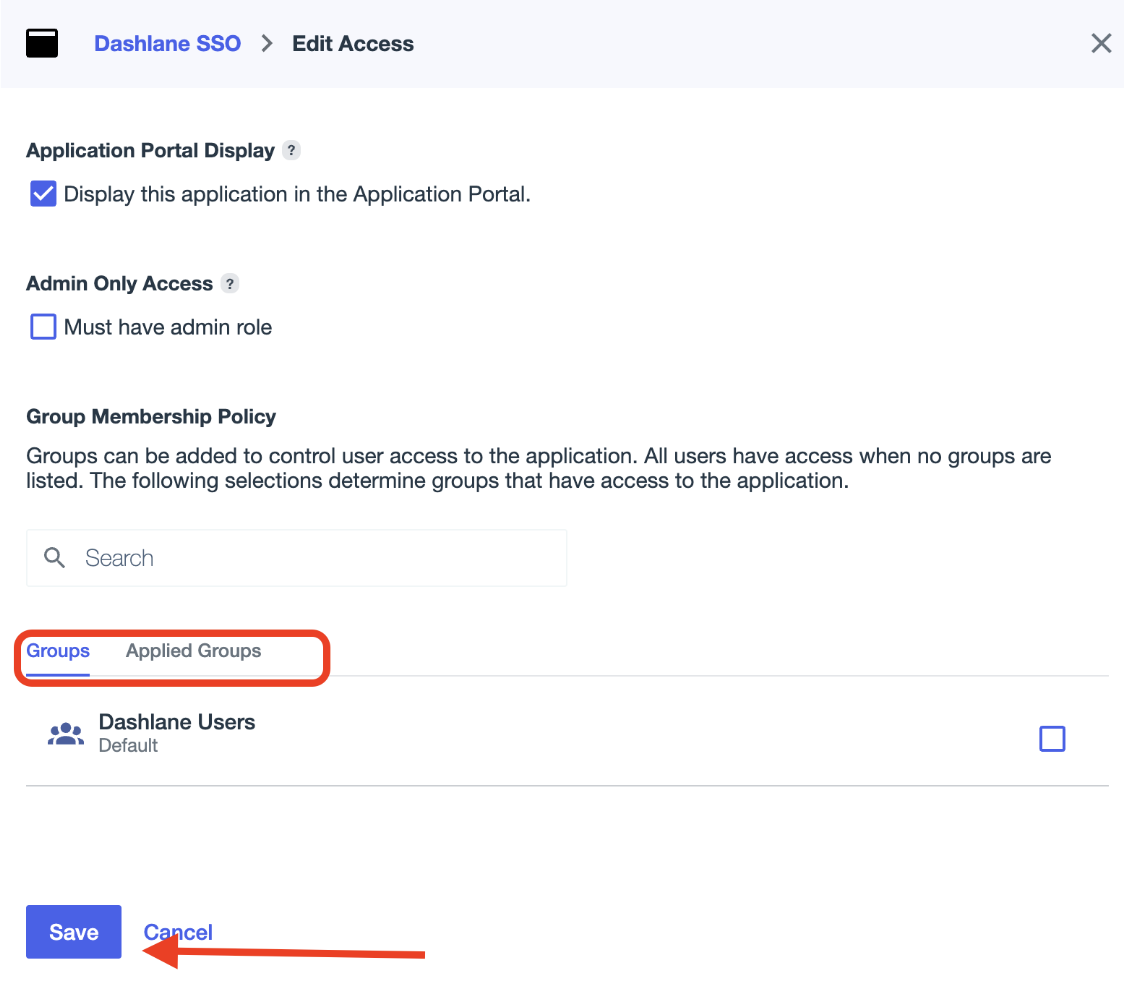Screen dimensions: 1128x984
Task: Click the search magnifier icon
Action: [56, 558]
